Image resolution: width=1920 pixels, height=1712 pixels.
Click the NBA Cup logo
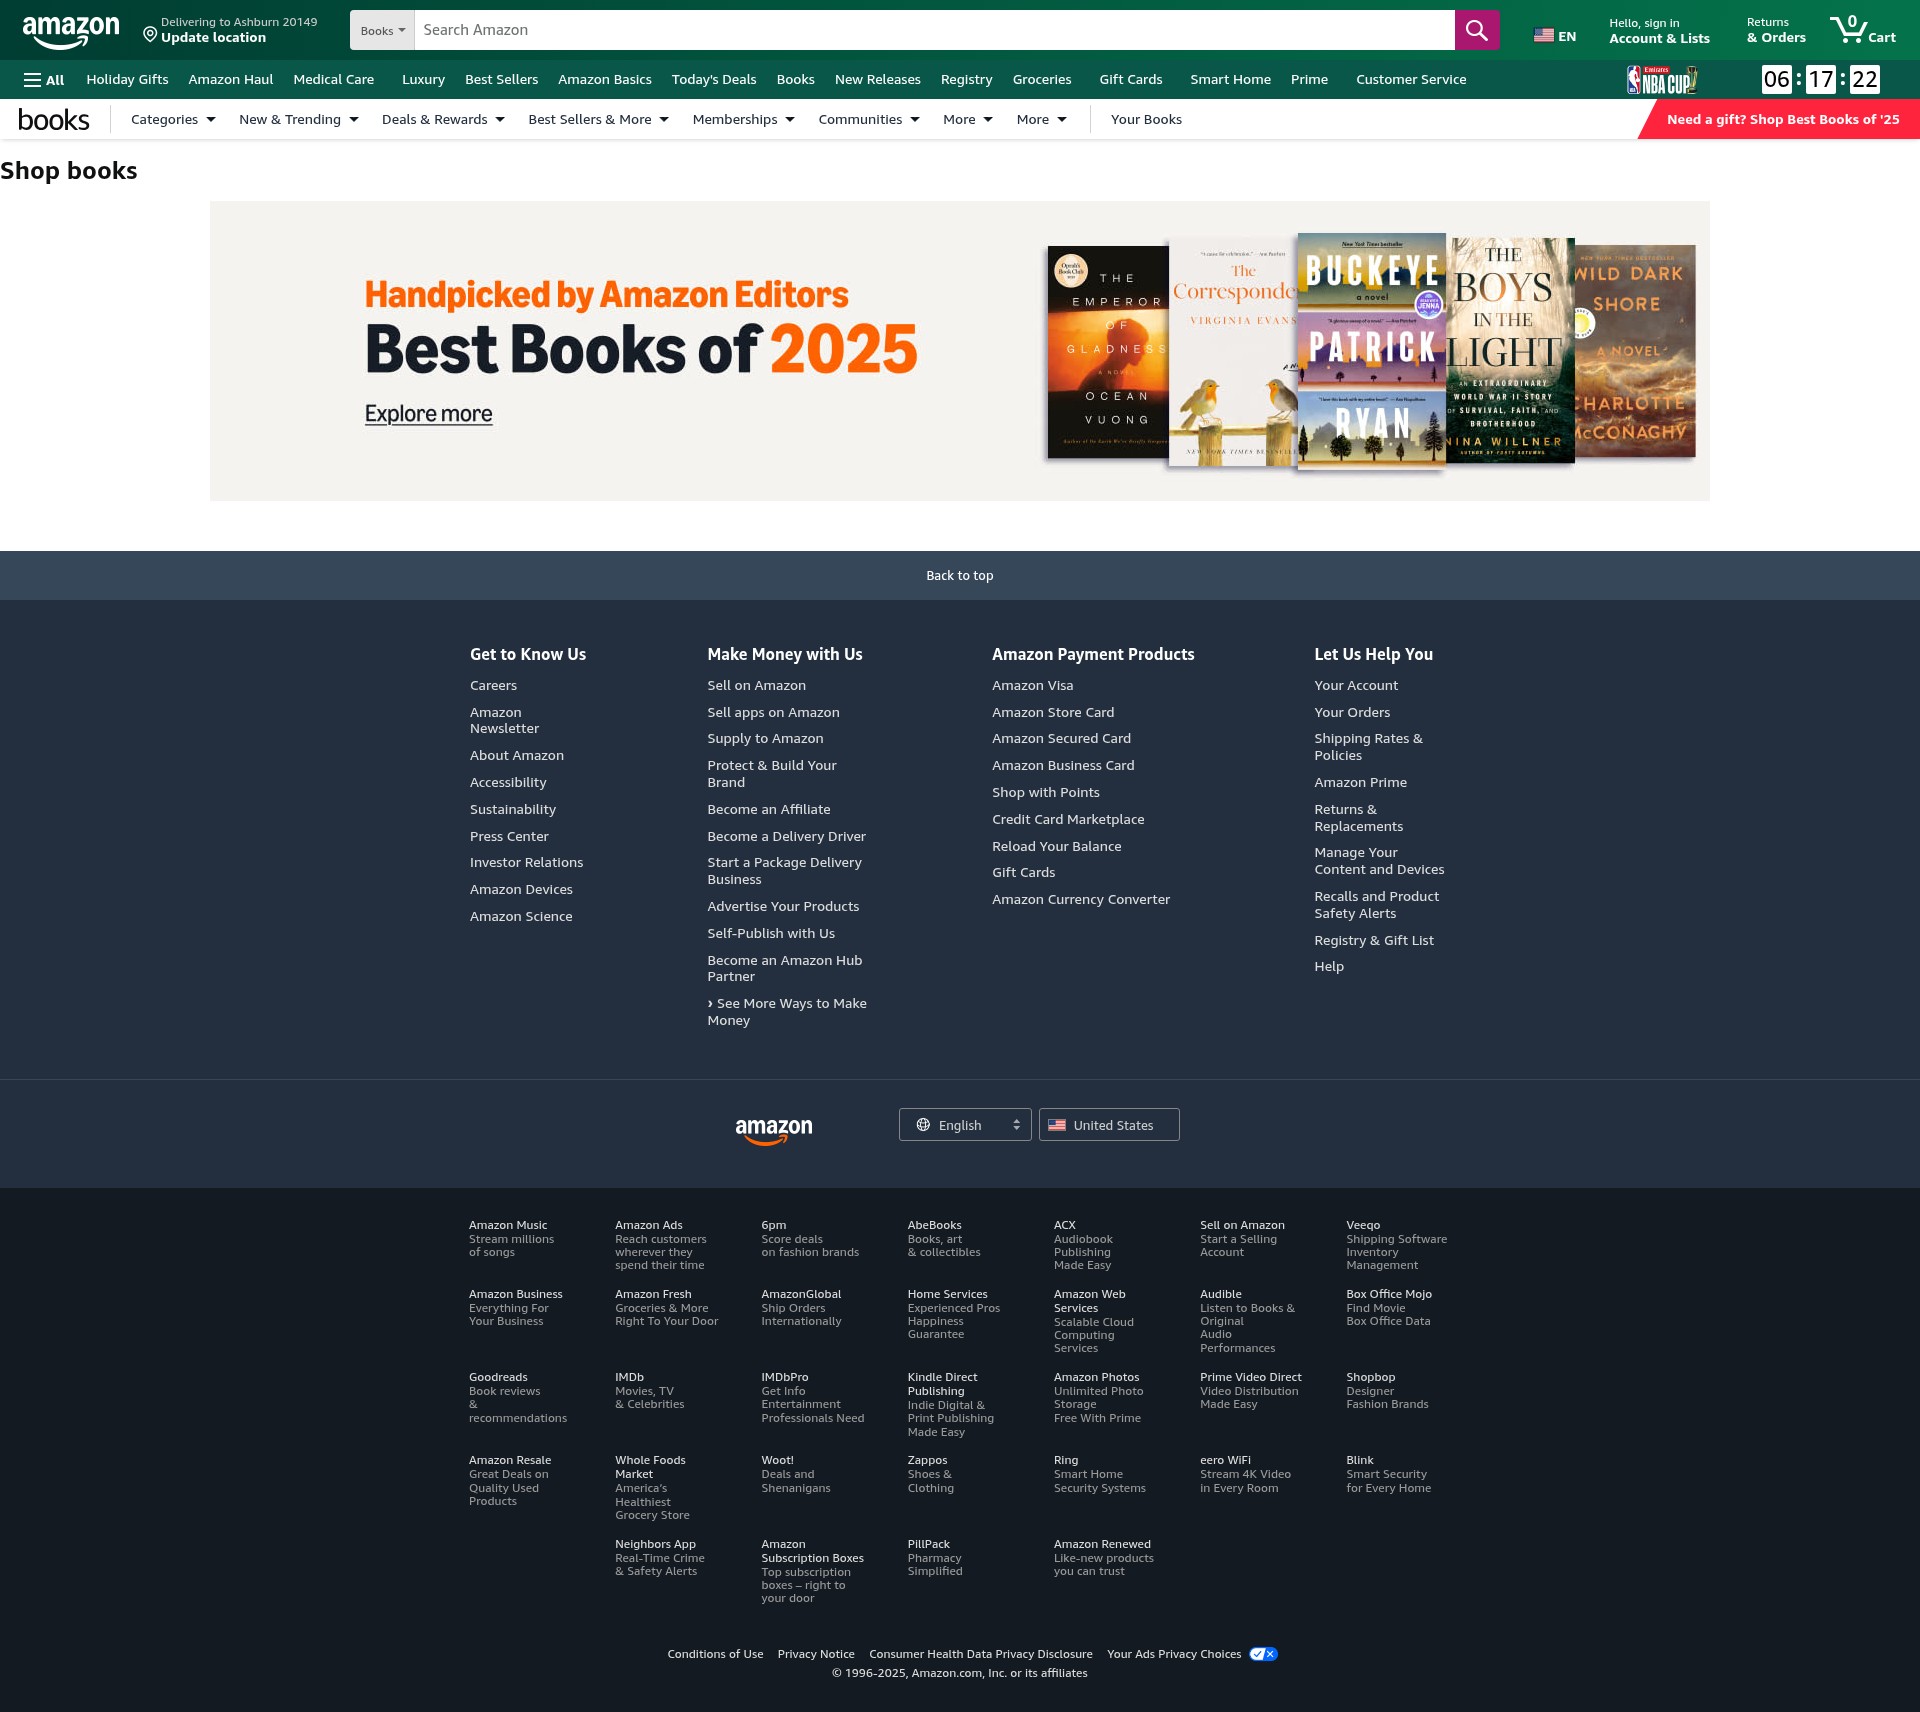(x=1662, y=79)
